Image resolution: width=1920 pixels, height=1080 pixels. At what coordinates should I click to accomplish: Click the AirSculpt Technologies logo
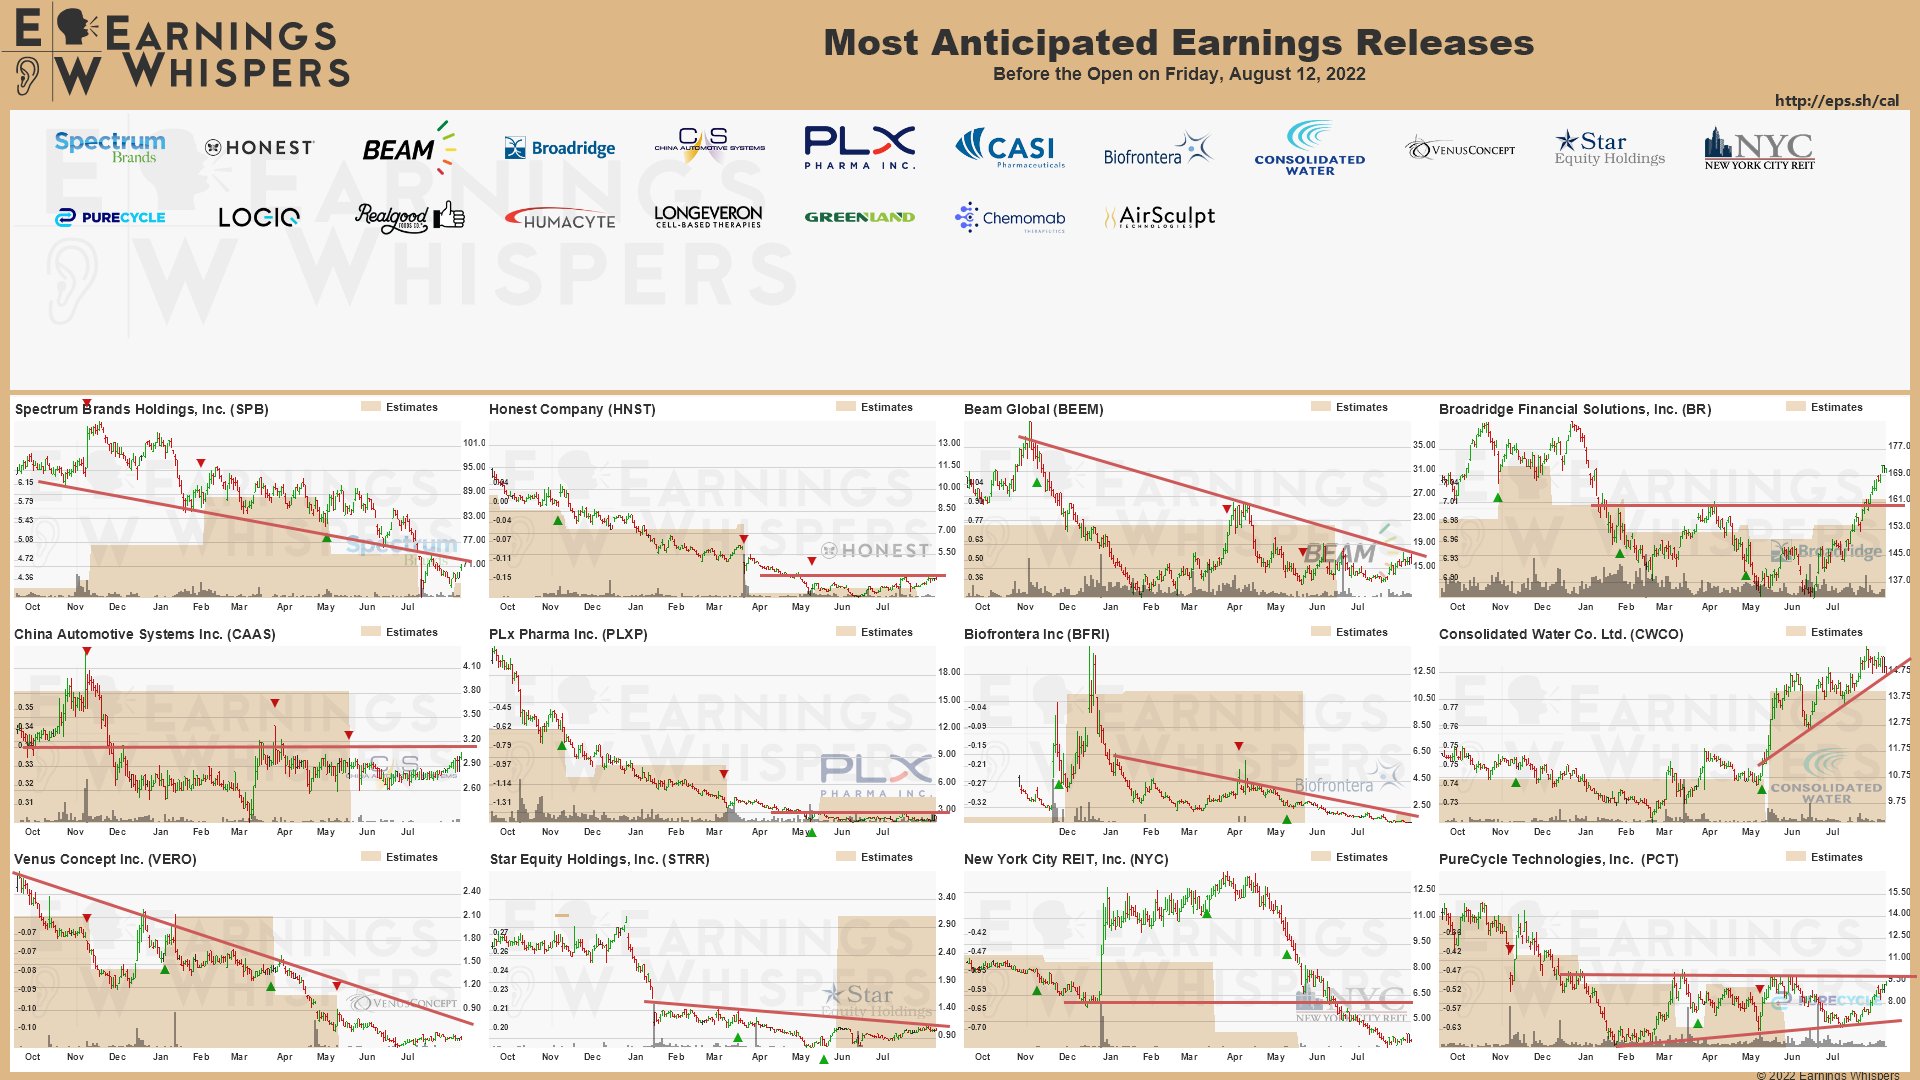coord(1160,217)
